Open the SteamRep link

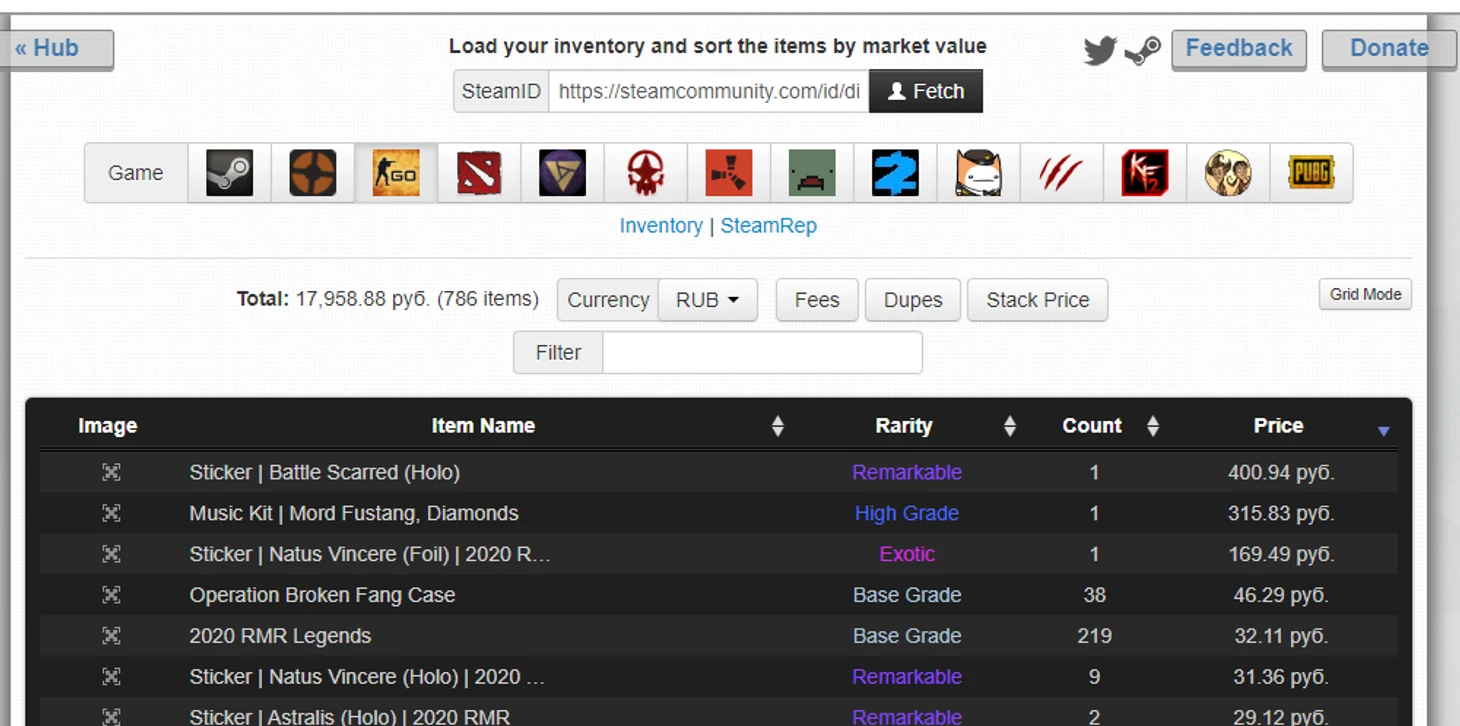click(x=769, y=226)
